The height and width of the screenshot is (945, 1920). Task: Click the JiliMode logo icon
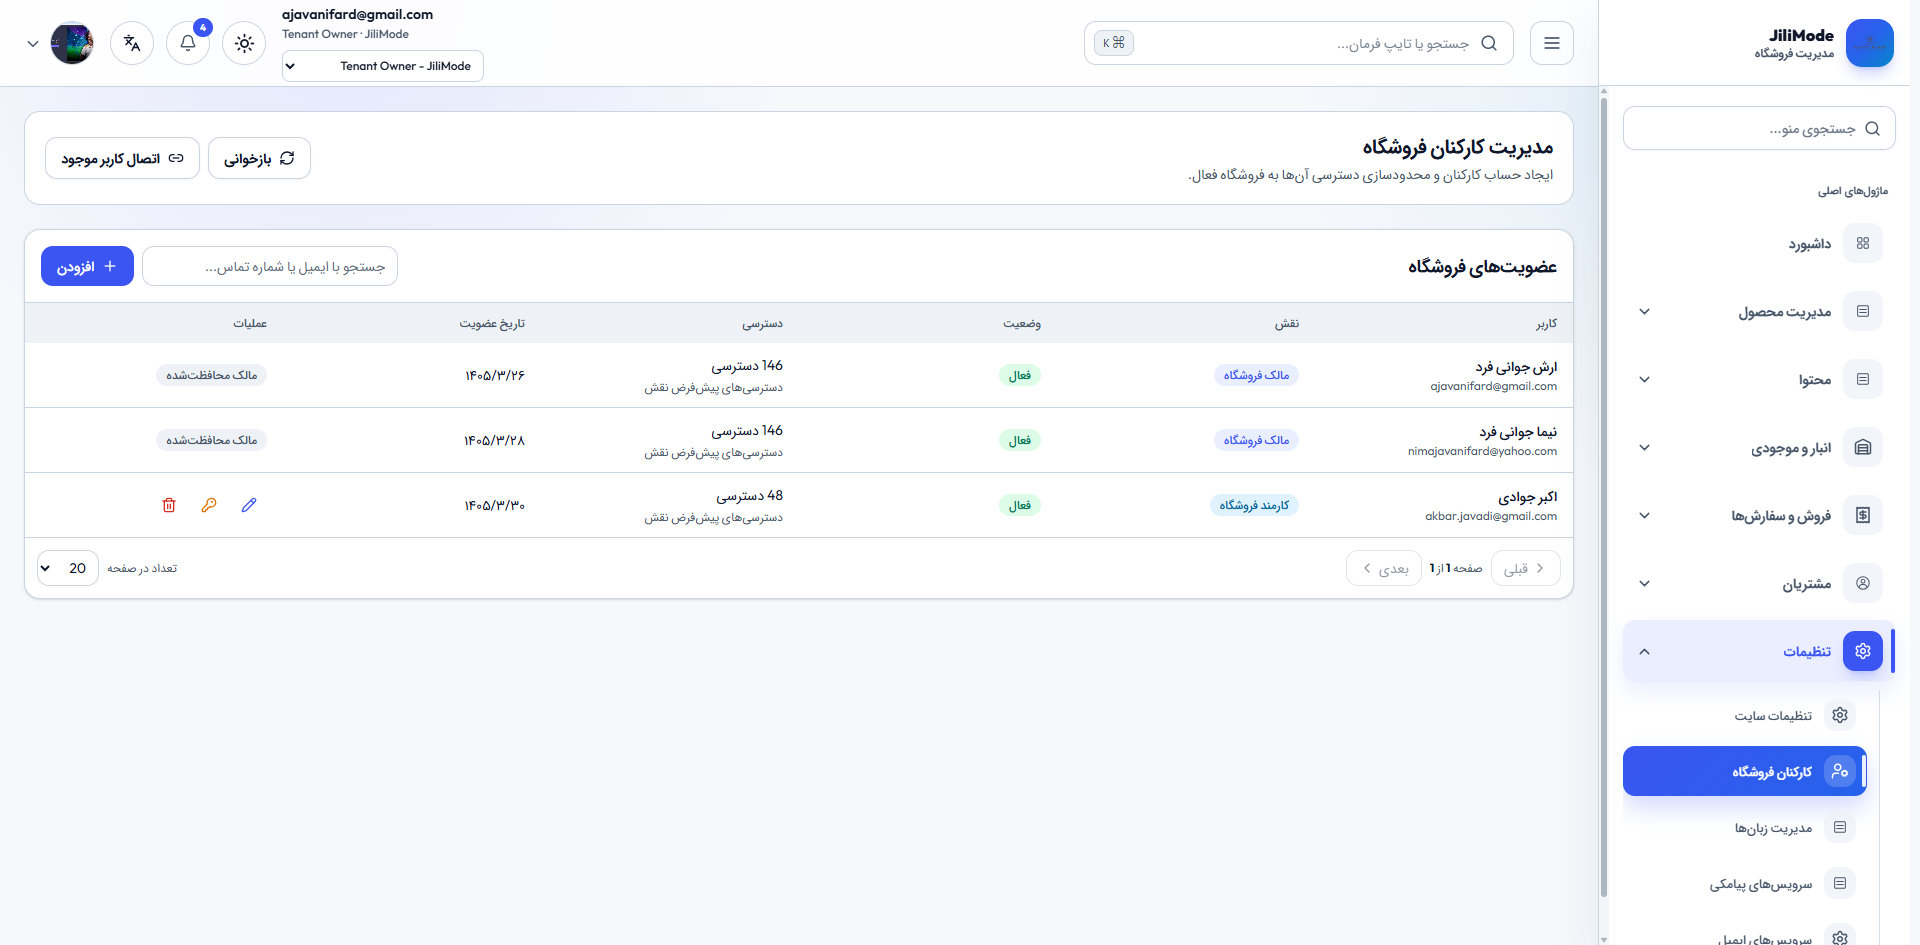coord(1870,43)
